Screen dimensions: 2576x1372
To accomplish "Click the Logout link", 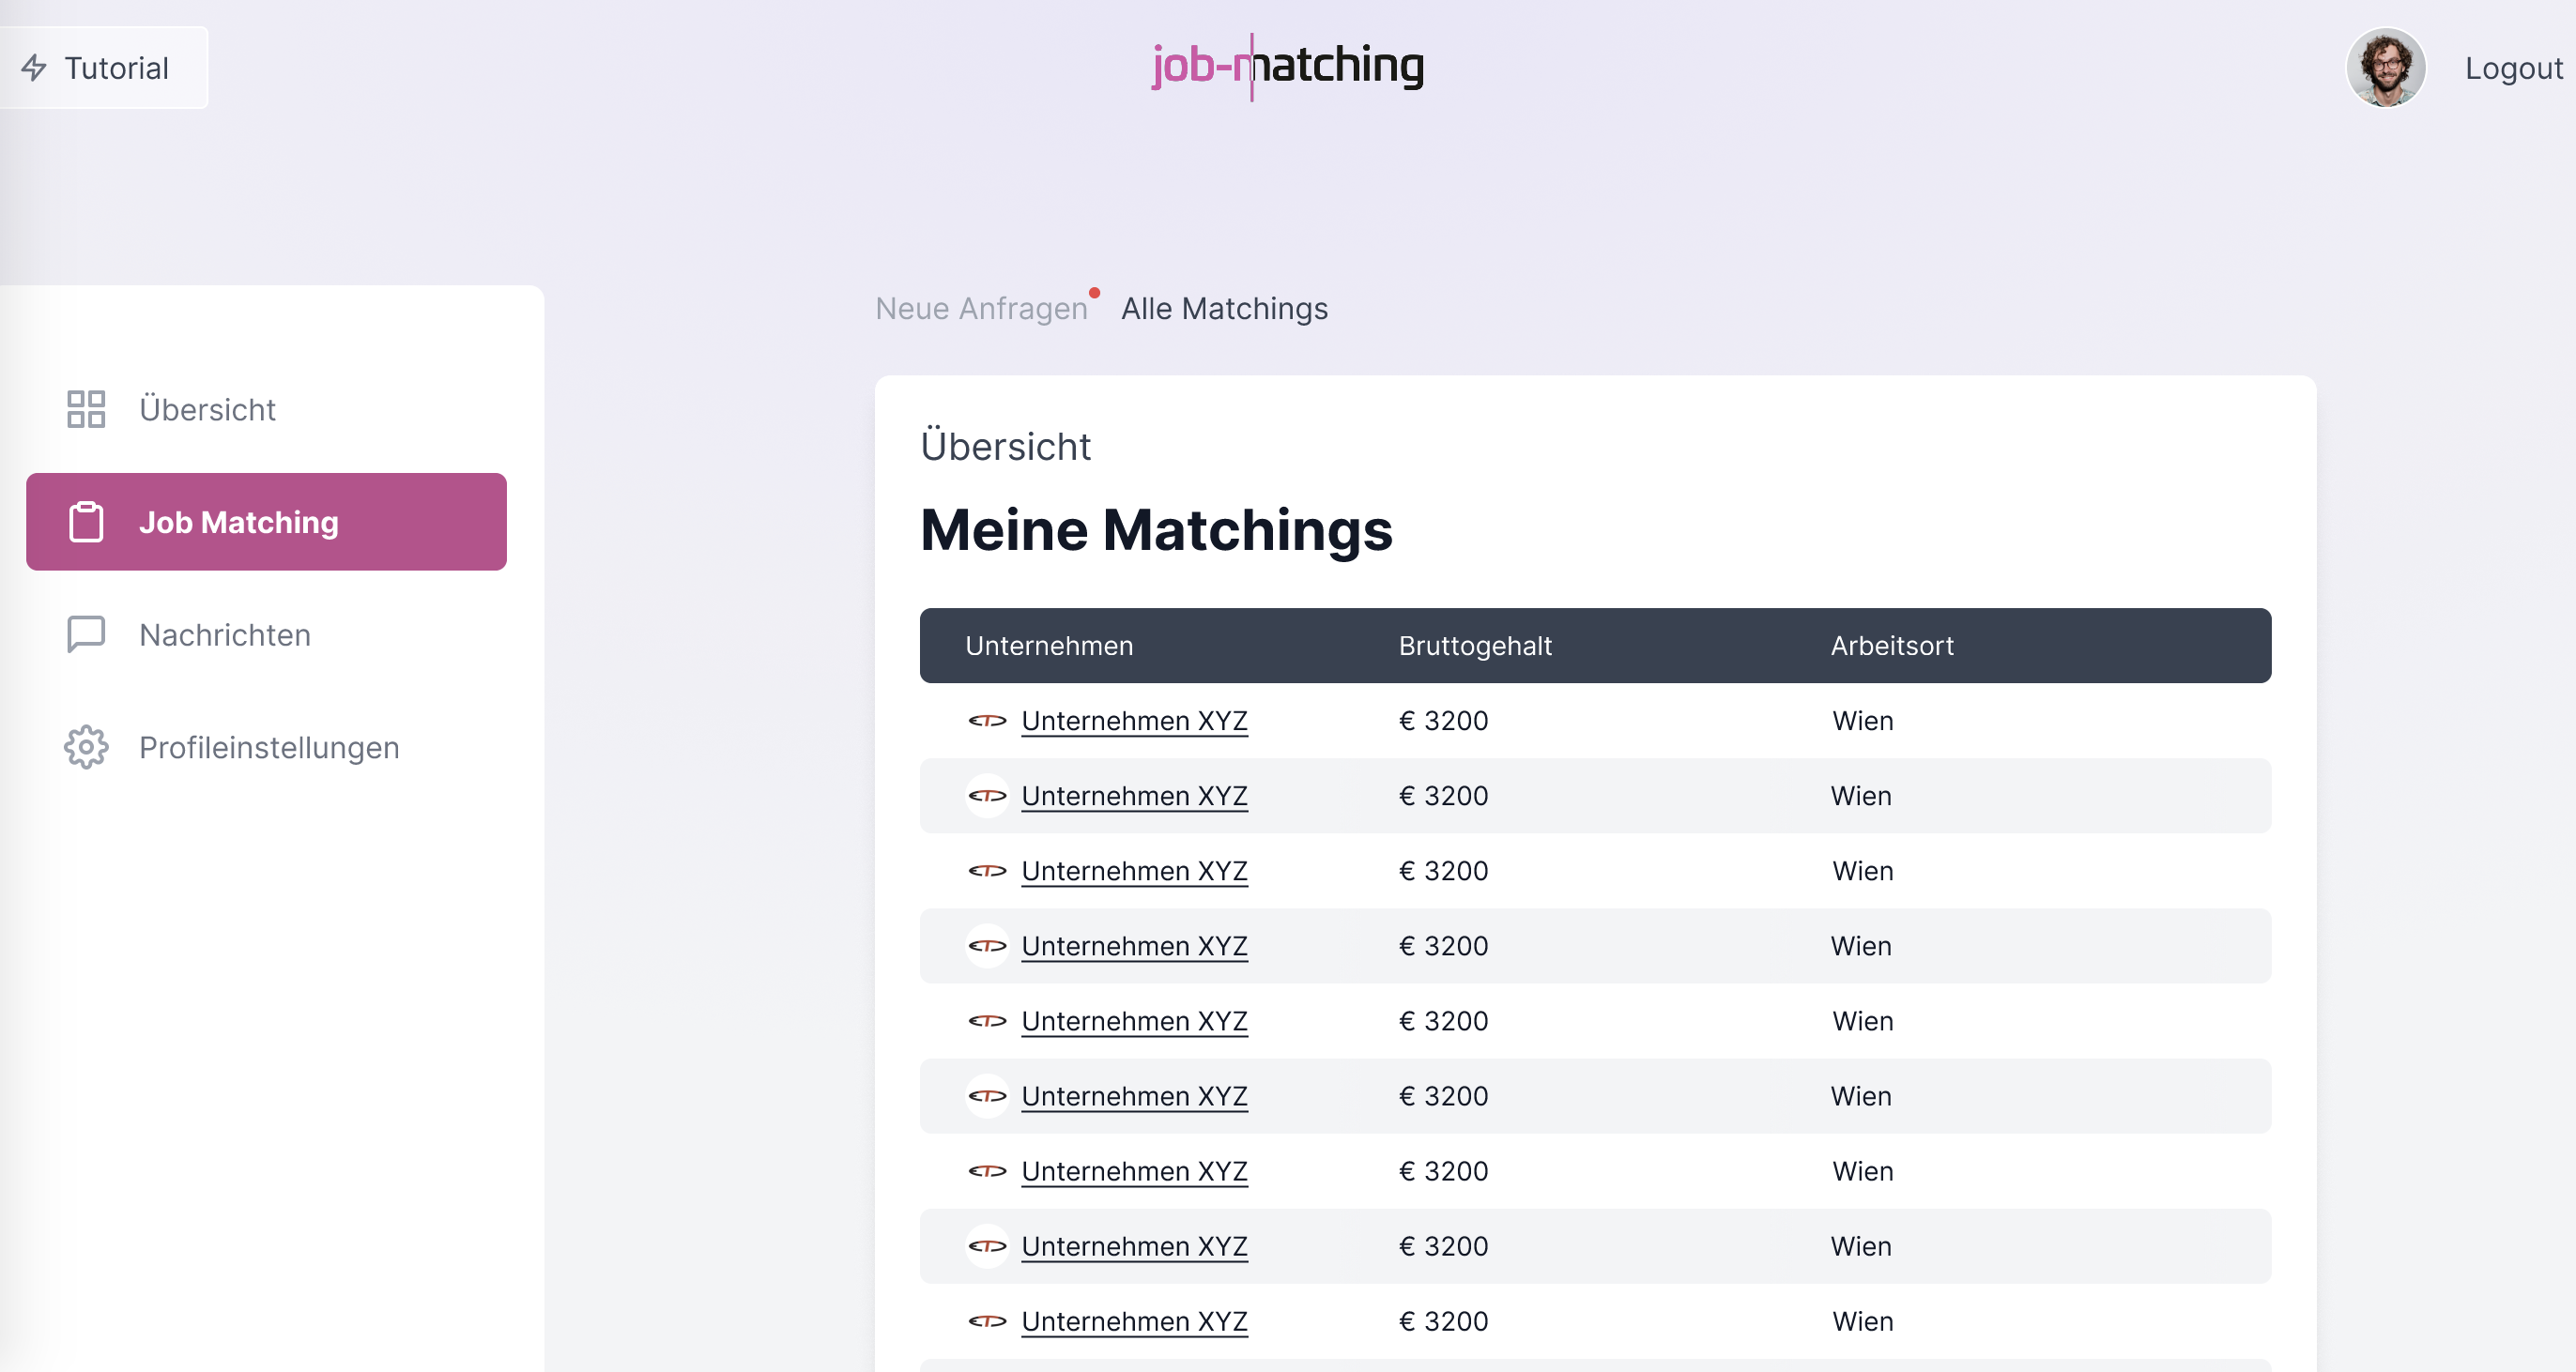I will click(x=2513, y=68).
